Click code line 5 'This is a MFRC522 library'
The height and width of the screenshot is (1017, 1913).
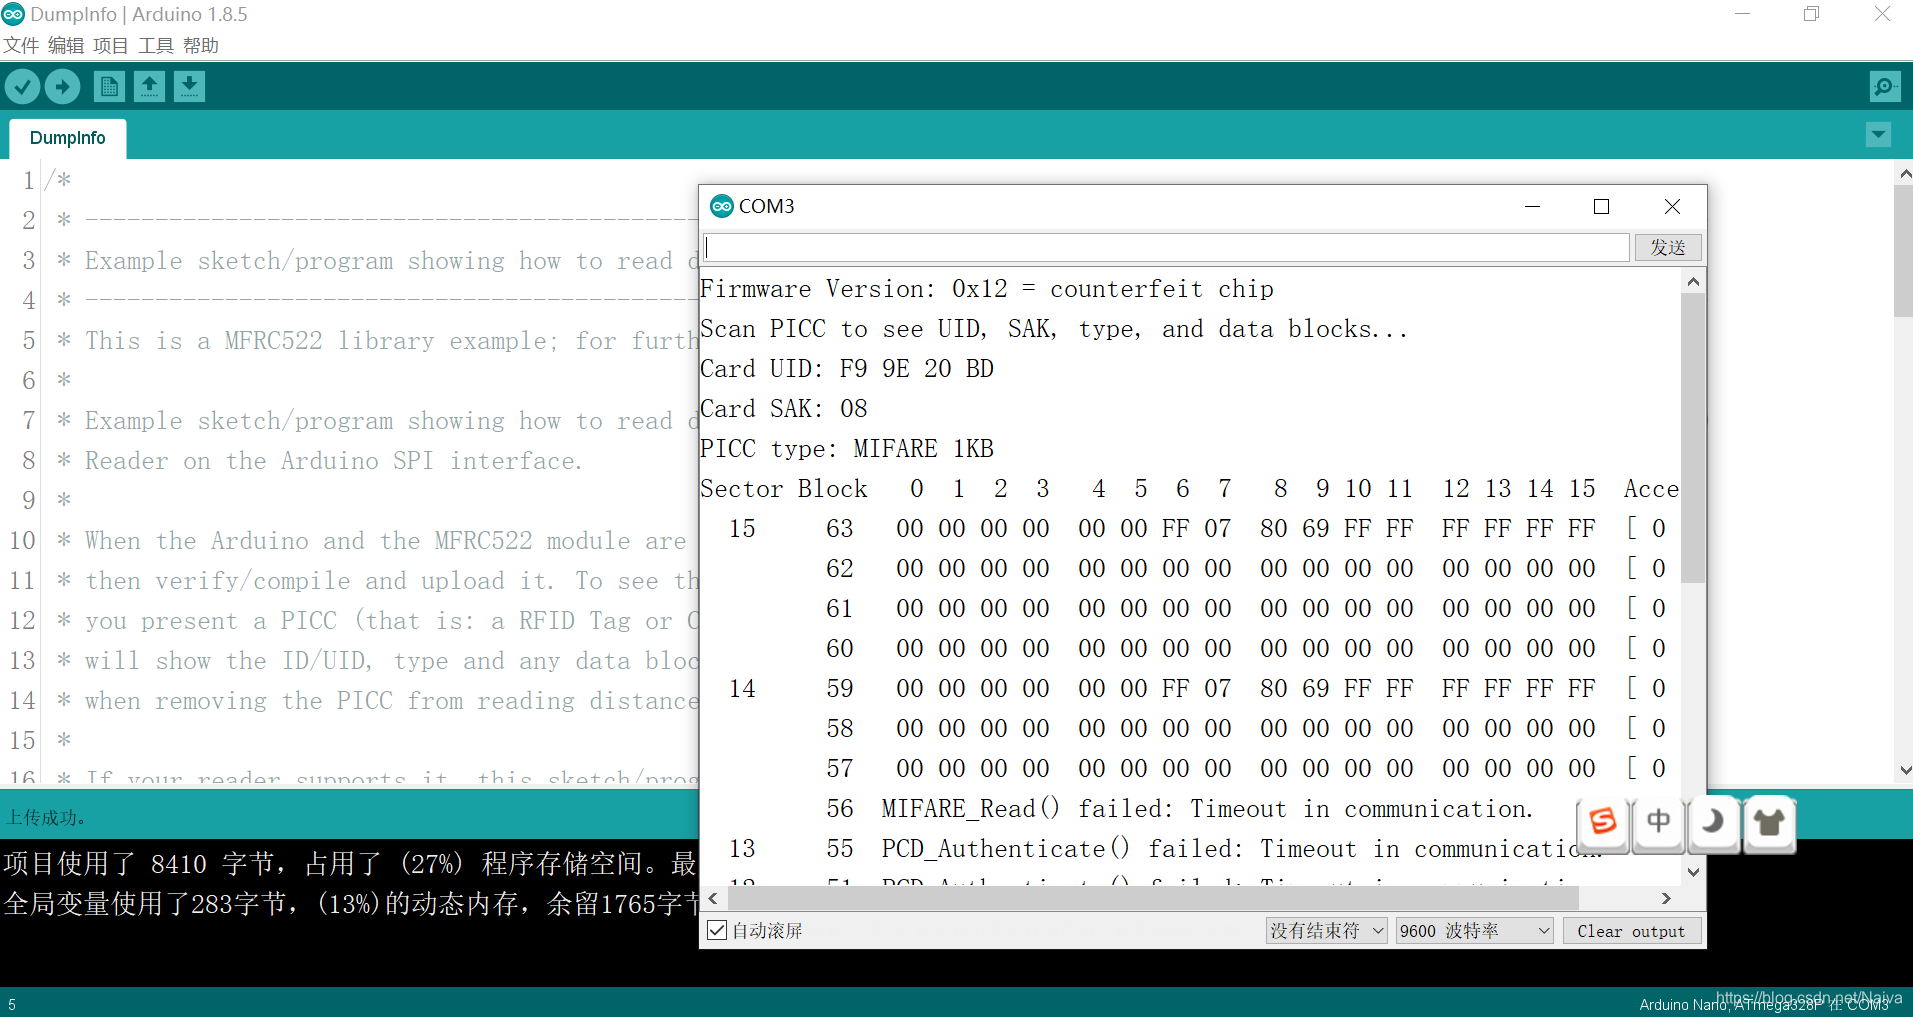391,341
